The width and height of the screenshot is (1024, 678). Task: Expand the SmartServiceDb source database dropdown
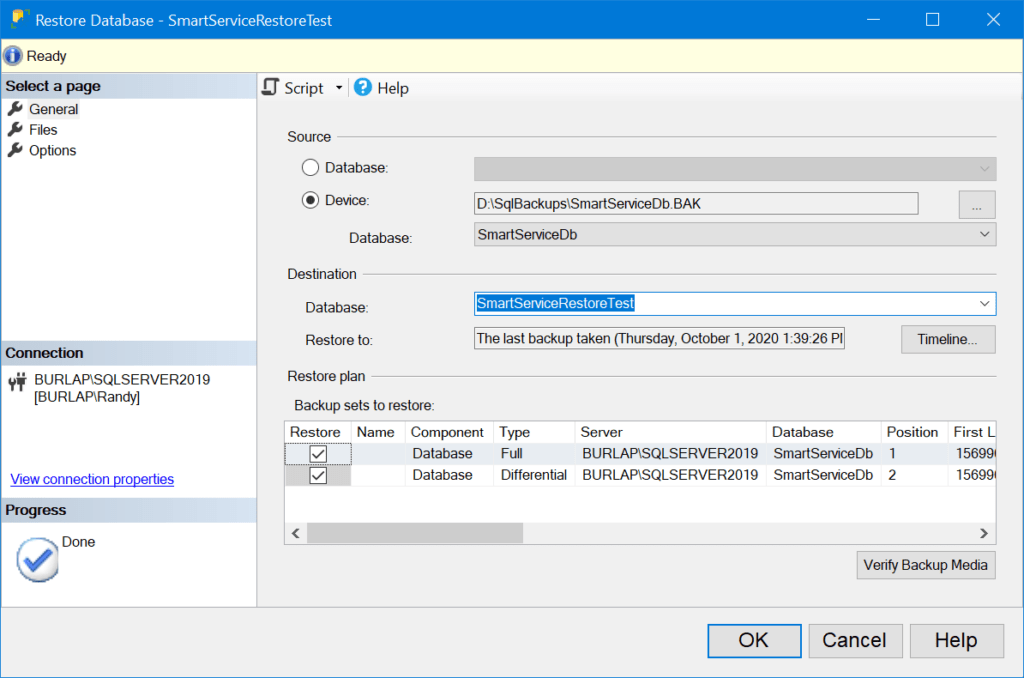click(x=984, y=234)
